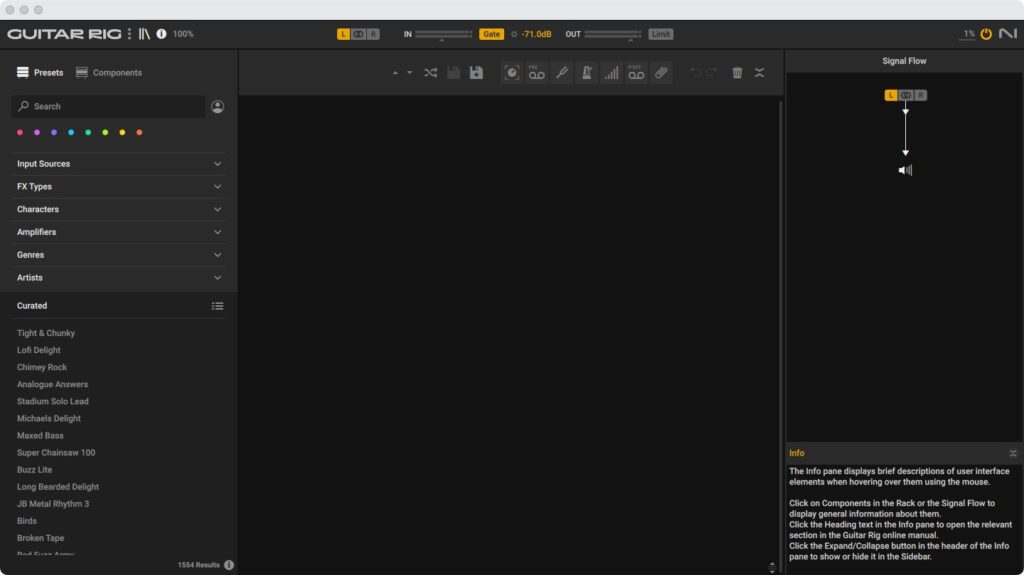1024x575 pixels.
Task: Load the JB Metal Rhythm 3 preset
Action: tap(53, 504)
